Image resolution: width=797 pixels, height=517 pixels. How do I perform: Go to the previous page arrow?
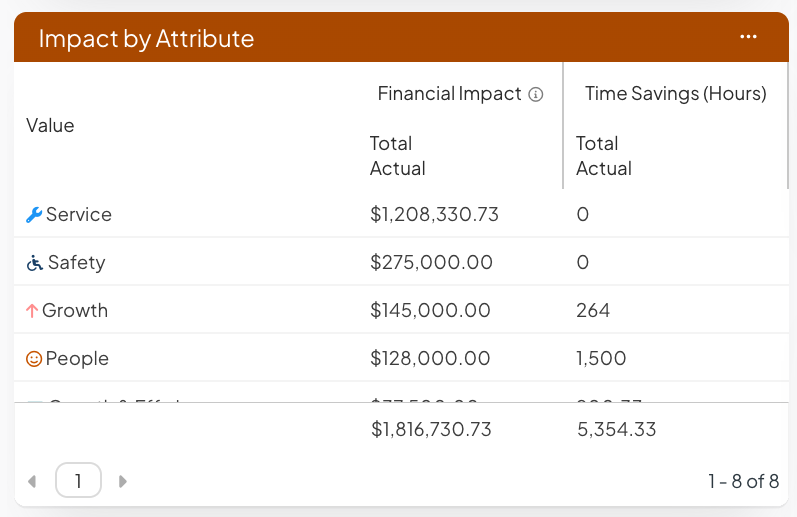33,482
